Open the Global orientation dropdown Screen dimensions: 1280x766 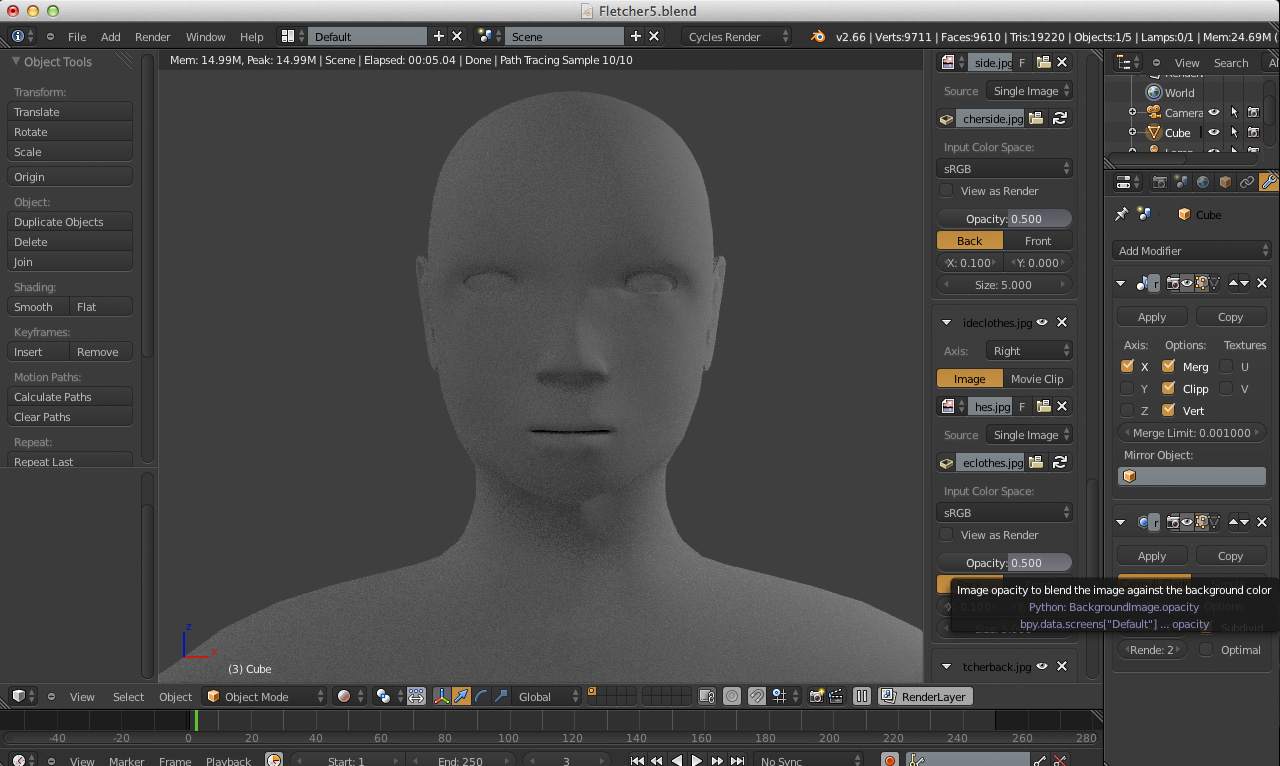(x=547, y=696)
